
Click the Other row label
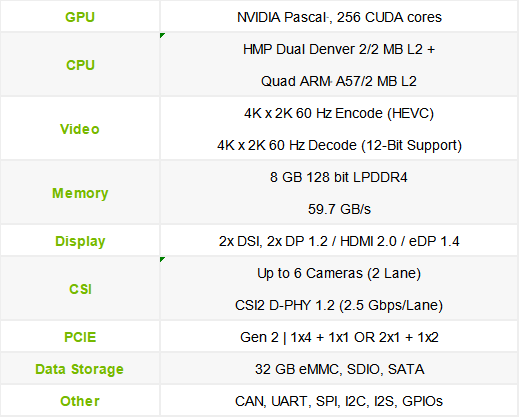point(80,401)
